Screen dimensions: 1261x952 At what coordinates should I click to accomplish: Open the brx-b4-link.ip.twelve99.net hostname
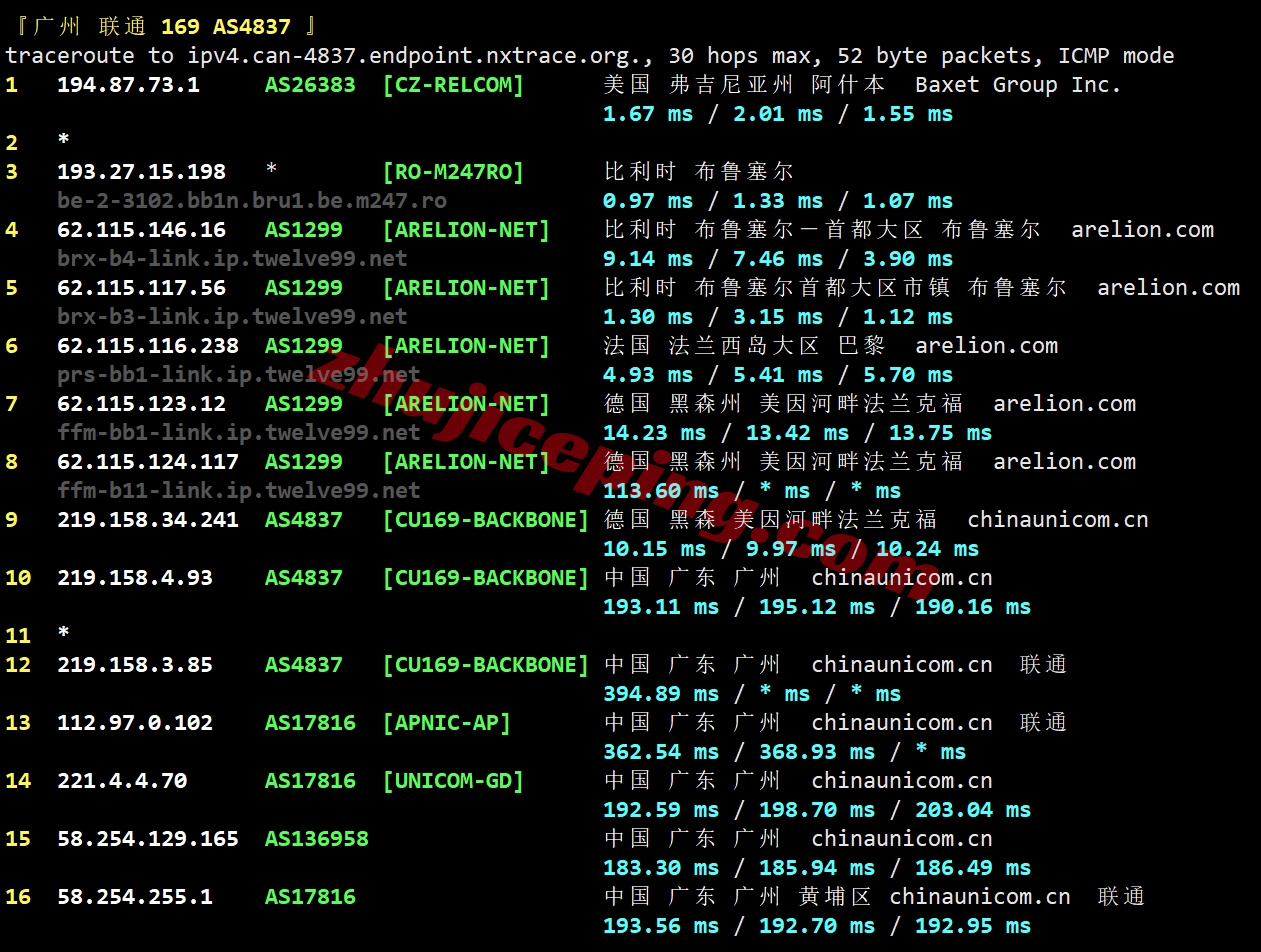232,259
